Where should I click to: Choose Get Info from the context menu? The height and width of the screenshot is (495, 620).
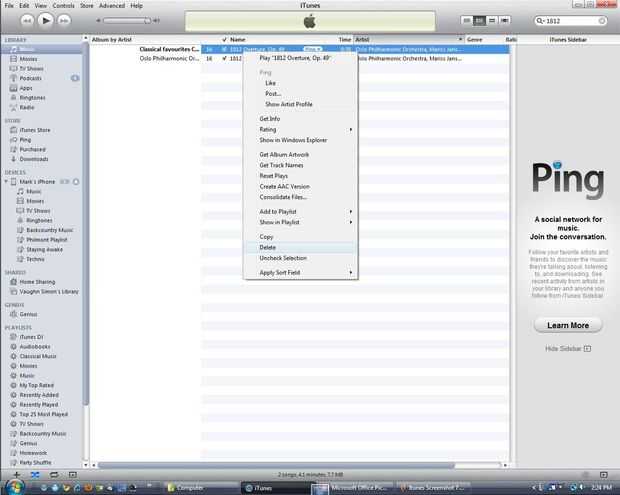[x=301, y=119]
